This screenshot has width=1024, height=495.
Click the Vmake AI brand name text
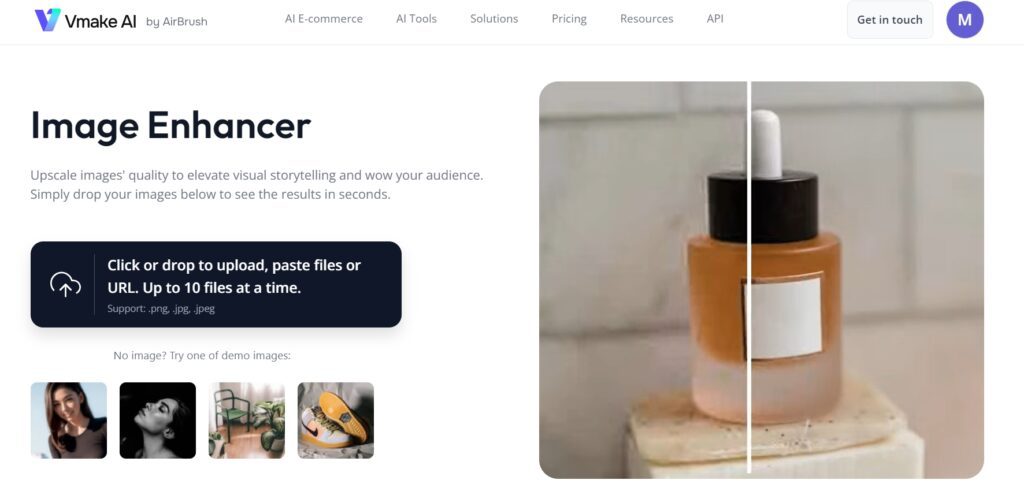tap(101, 21)
